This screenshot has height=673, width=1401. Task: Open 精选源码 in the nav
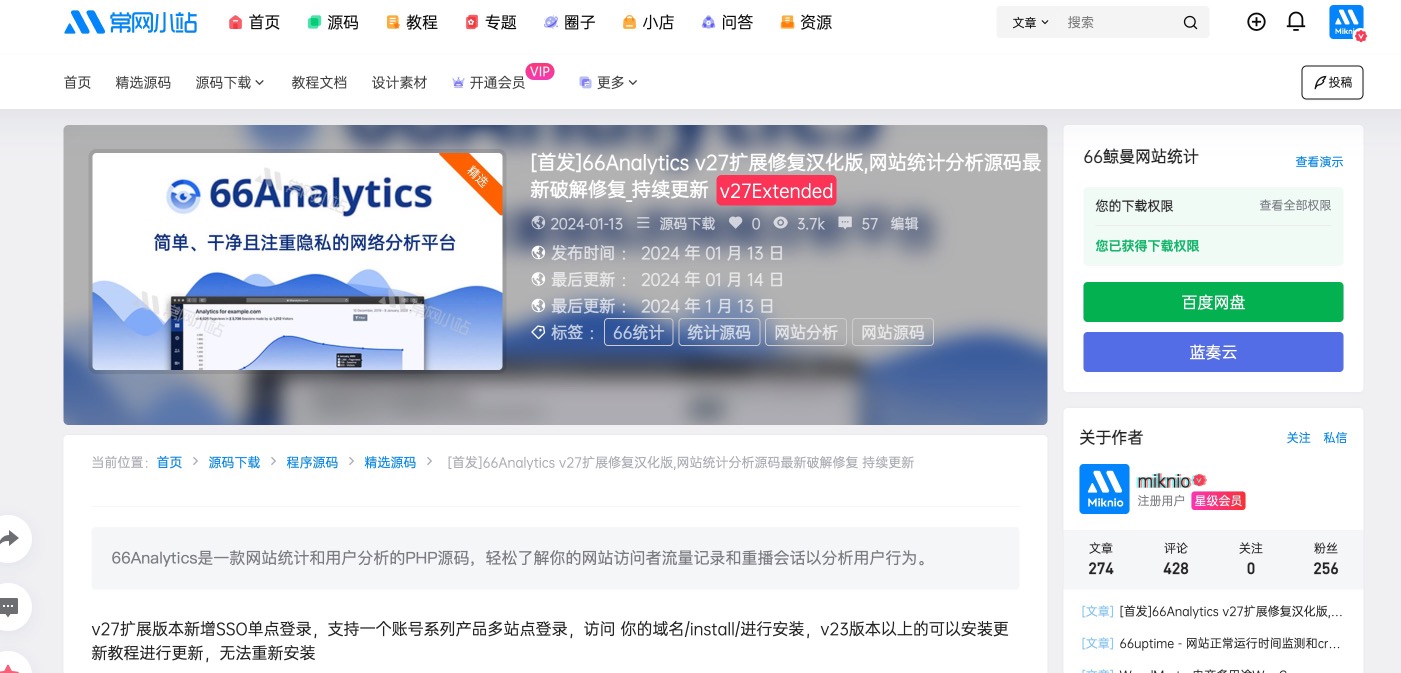(x=143, y=83)
